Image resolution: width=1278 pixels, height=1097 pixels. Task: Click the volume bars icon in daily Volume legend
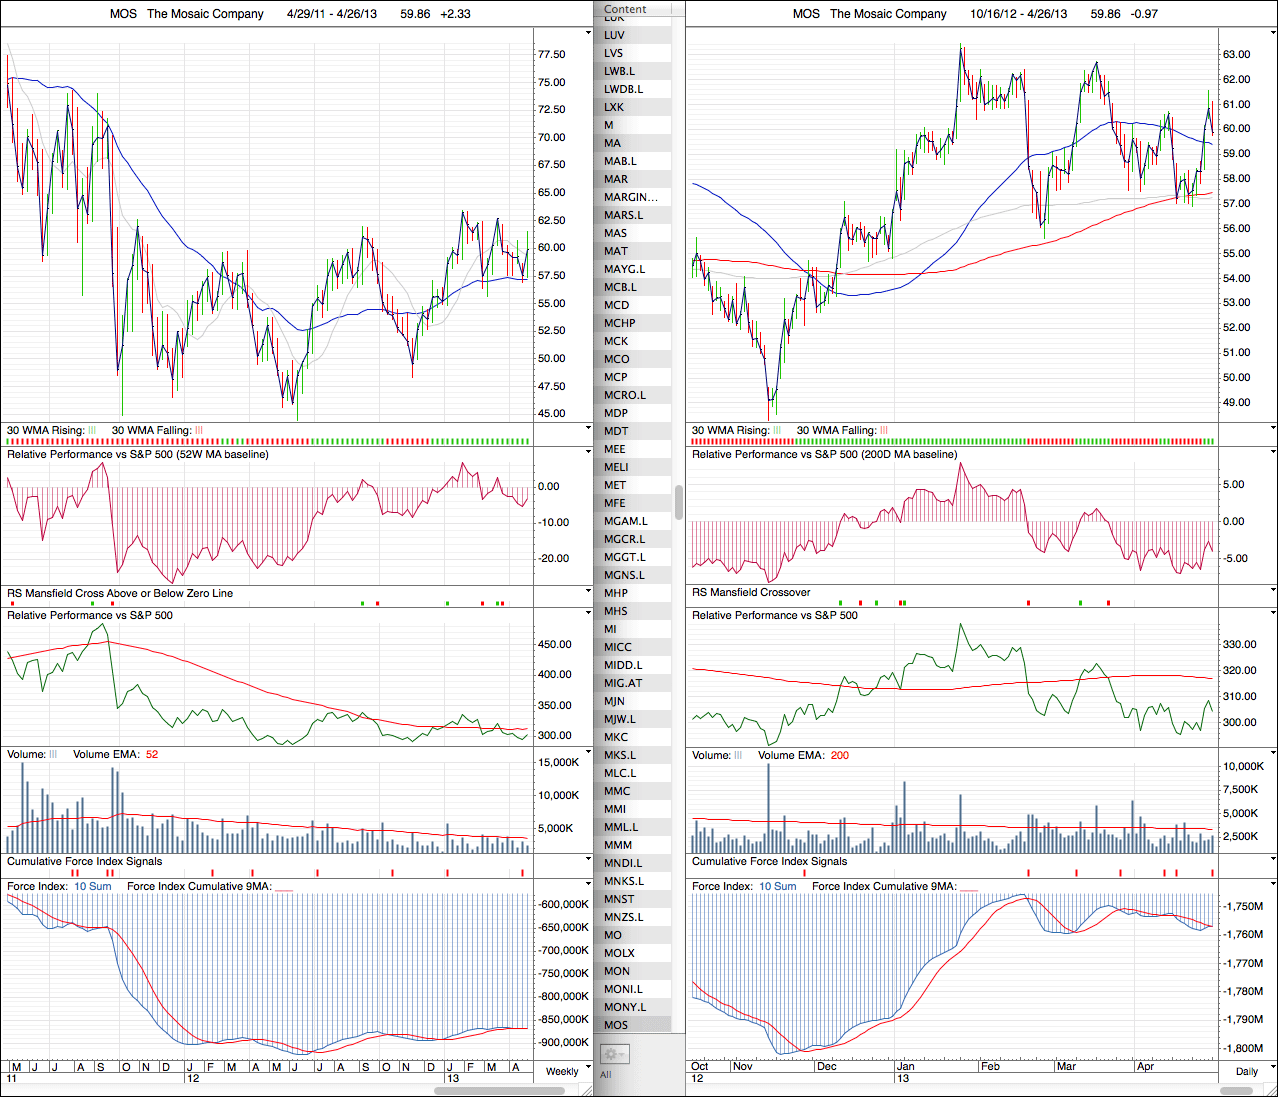tap(738, 756)
